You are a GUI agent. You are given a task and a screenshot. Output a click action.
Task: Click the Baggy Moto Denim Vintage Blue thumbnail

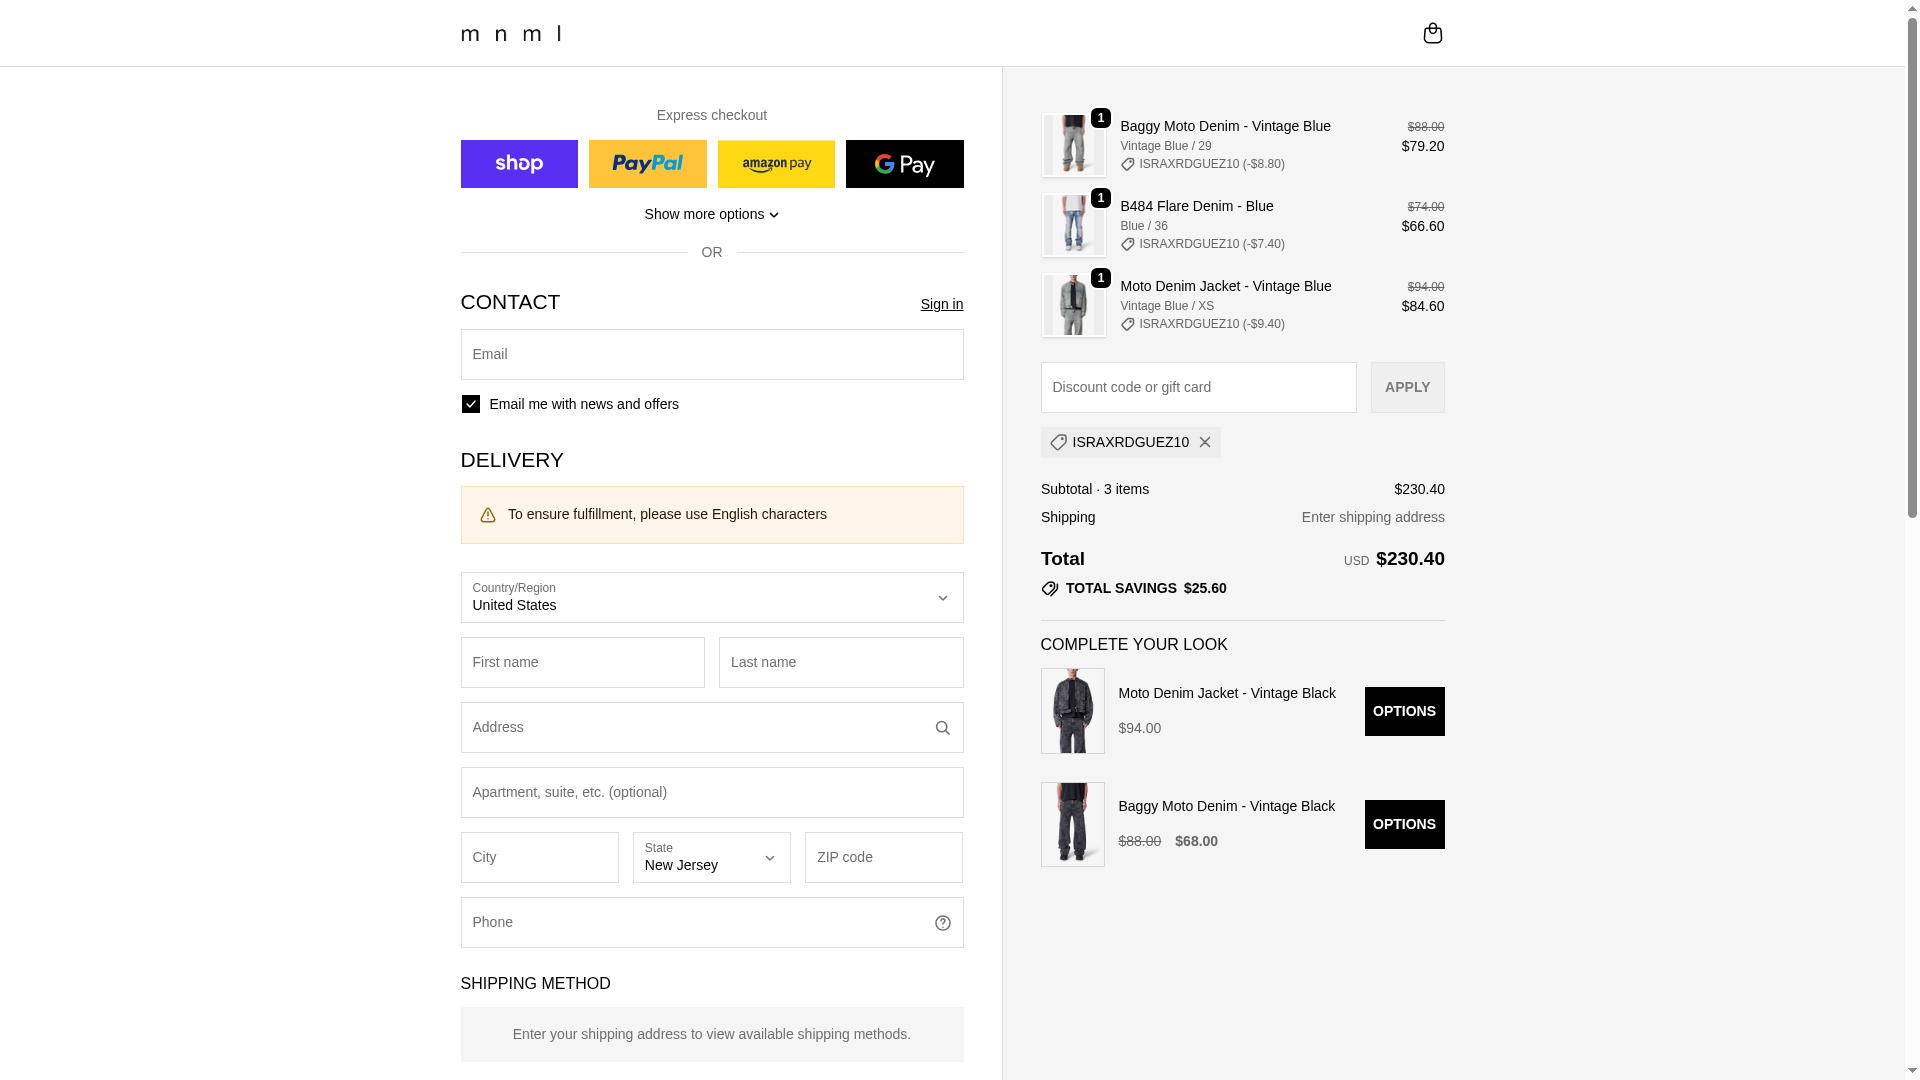point(1073,146)
